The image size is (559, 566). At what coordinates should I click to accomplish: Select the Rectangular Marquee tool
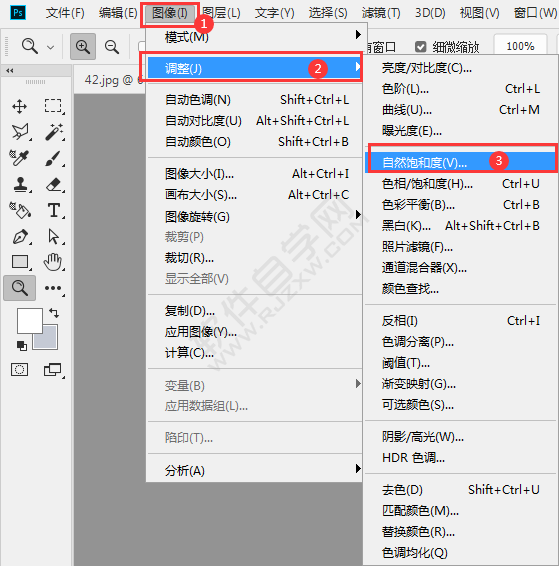point(53,106)
